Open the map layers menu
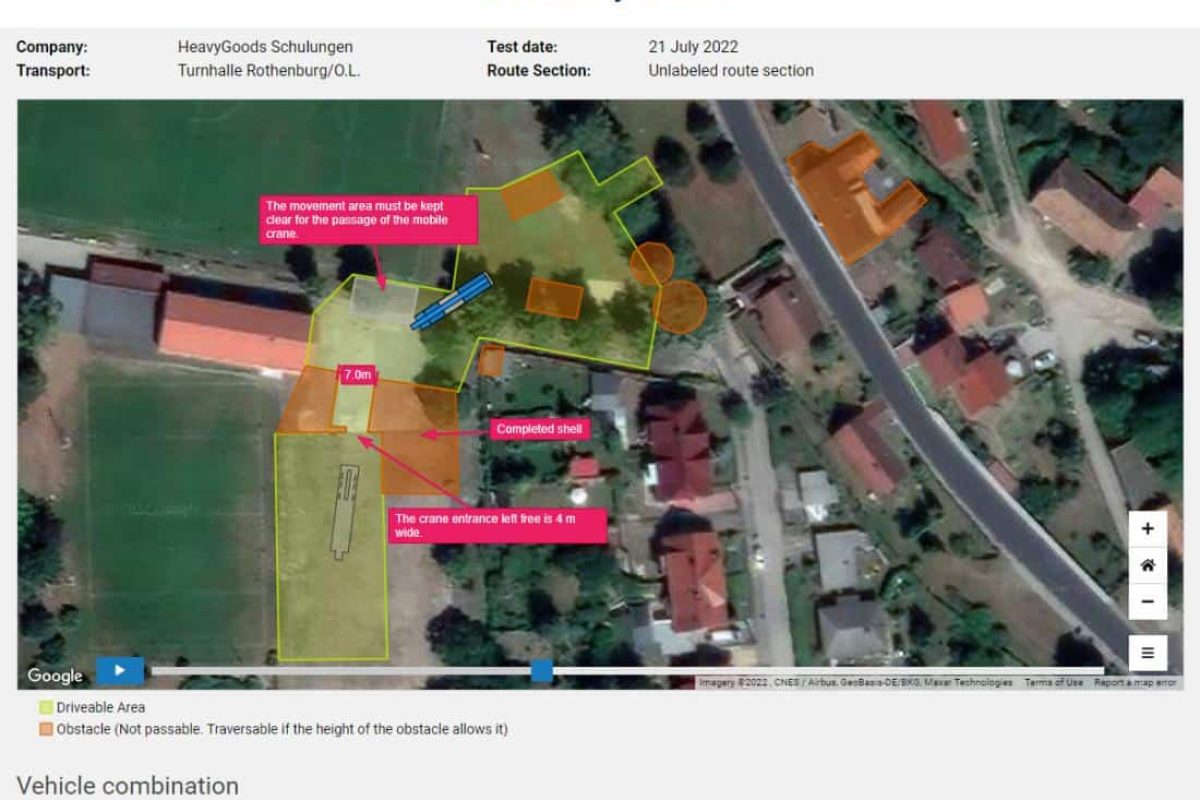This screenshot has height=800, width=1200. pyautogui.click(x=1147, y=653)
